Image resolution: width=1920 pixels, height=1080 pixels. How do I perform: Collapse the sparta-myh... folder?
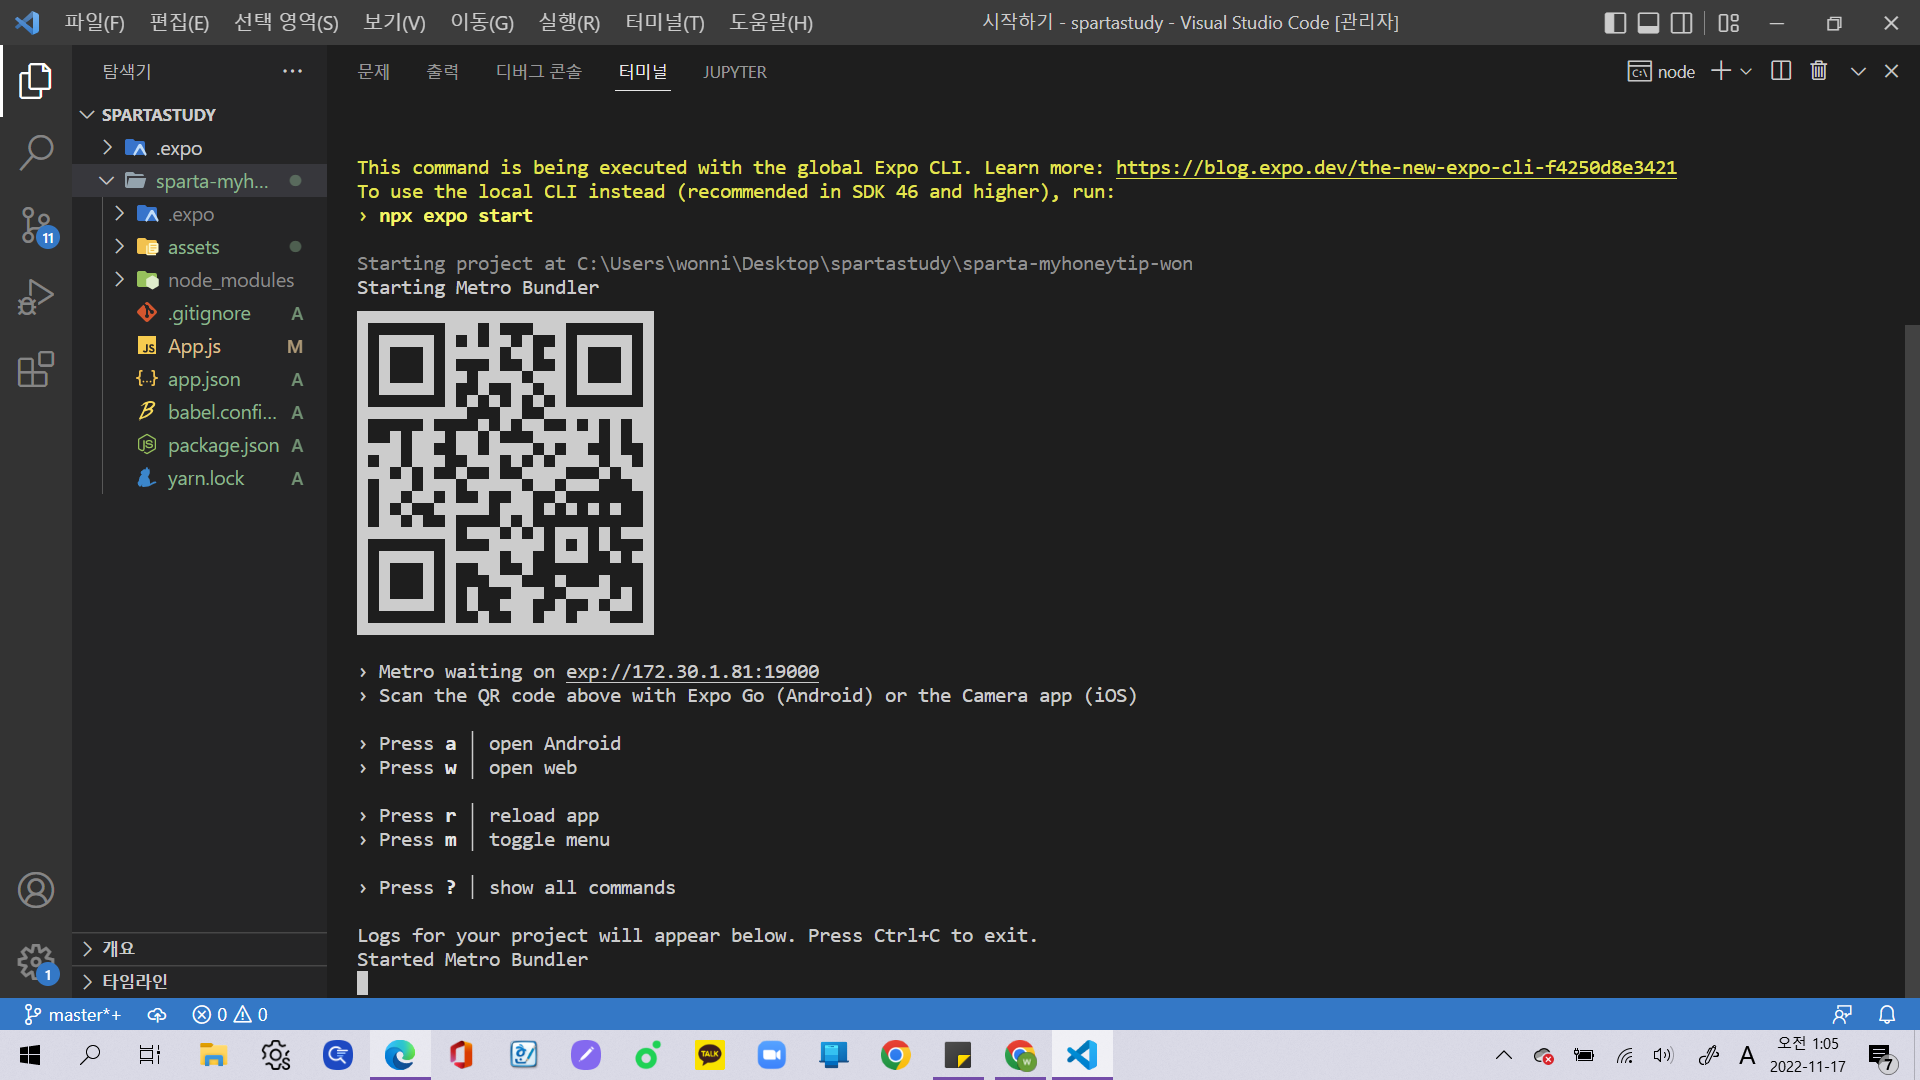point(200,181)
